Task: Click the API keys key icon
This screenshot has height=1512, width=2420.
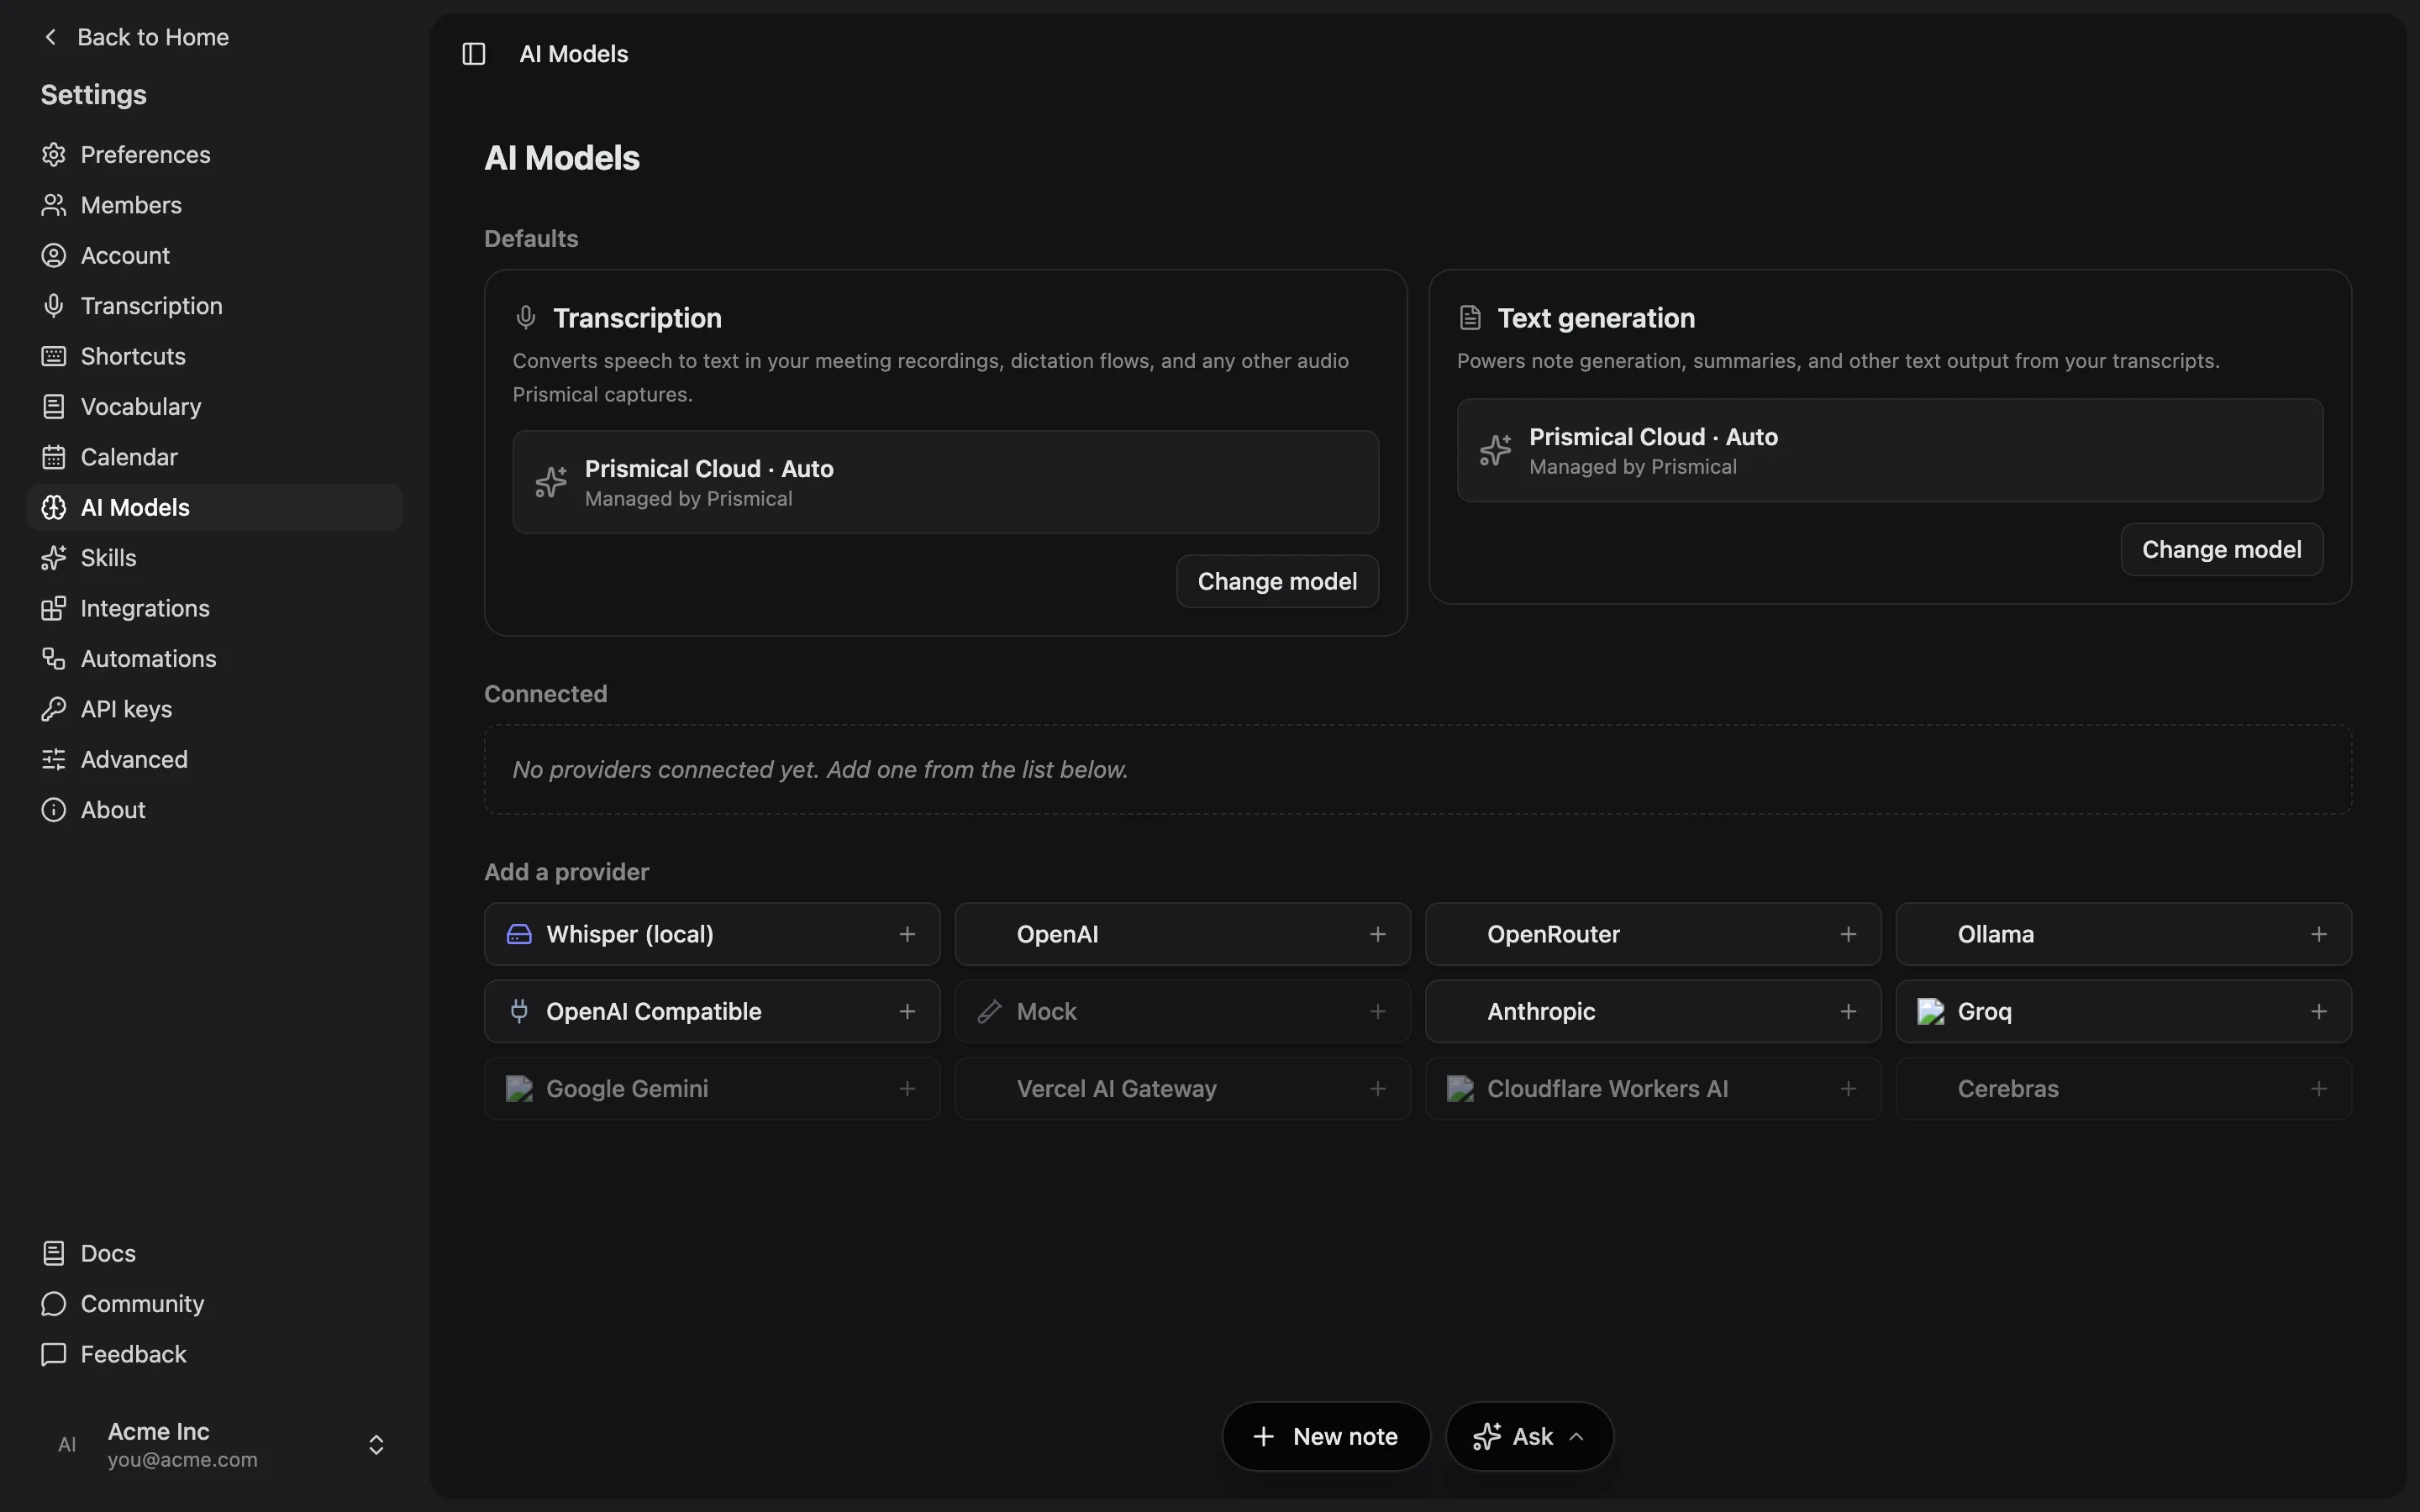Action: coord(54,709)
